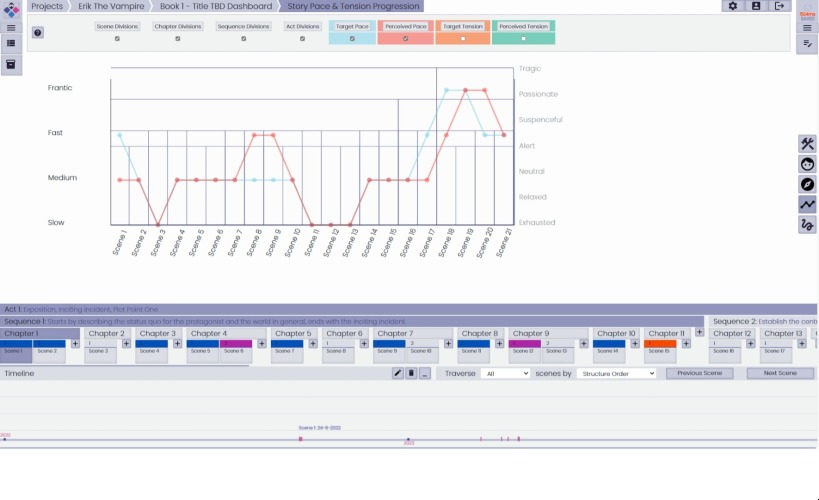Add a scene to Chapter 4
The width and height of the screenshot is (819, 500).
[x=262, y=344]
